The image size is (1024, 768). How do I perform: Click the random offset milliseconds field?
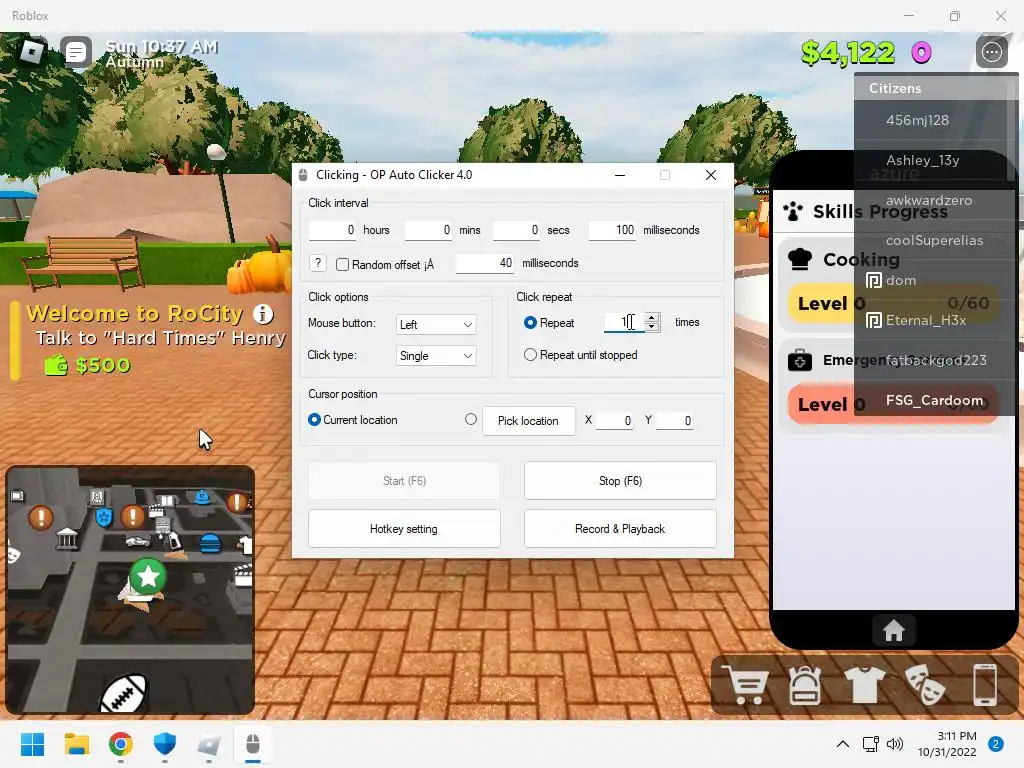(x=485, y=263)
